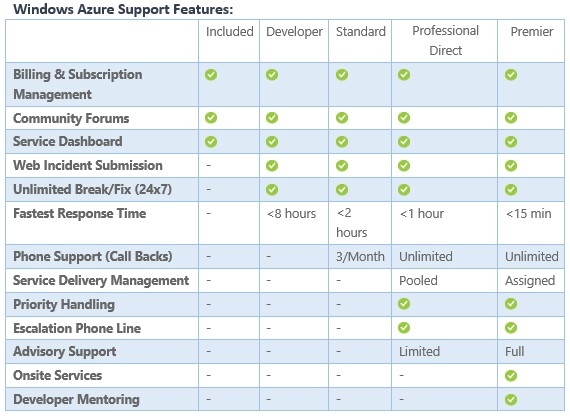Screen dimensions: 570x416
Task: Click the 'Pooled' service delivery cell
Action: click(x=418, y=281)
